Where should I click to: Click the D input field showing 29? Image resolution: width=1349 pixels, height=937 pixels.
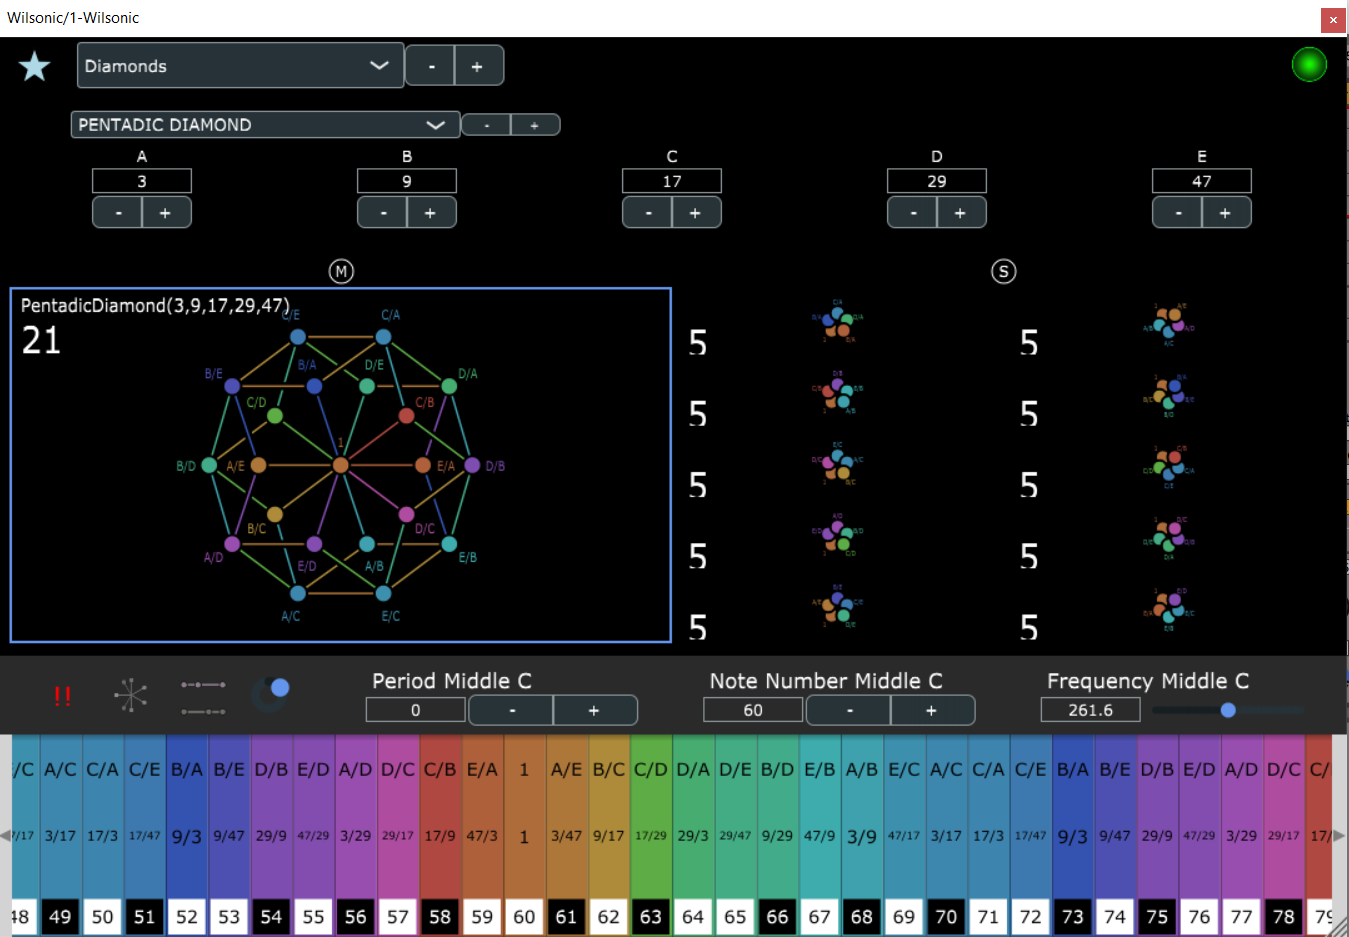coord(937,181)
